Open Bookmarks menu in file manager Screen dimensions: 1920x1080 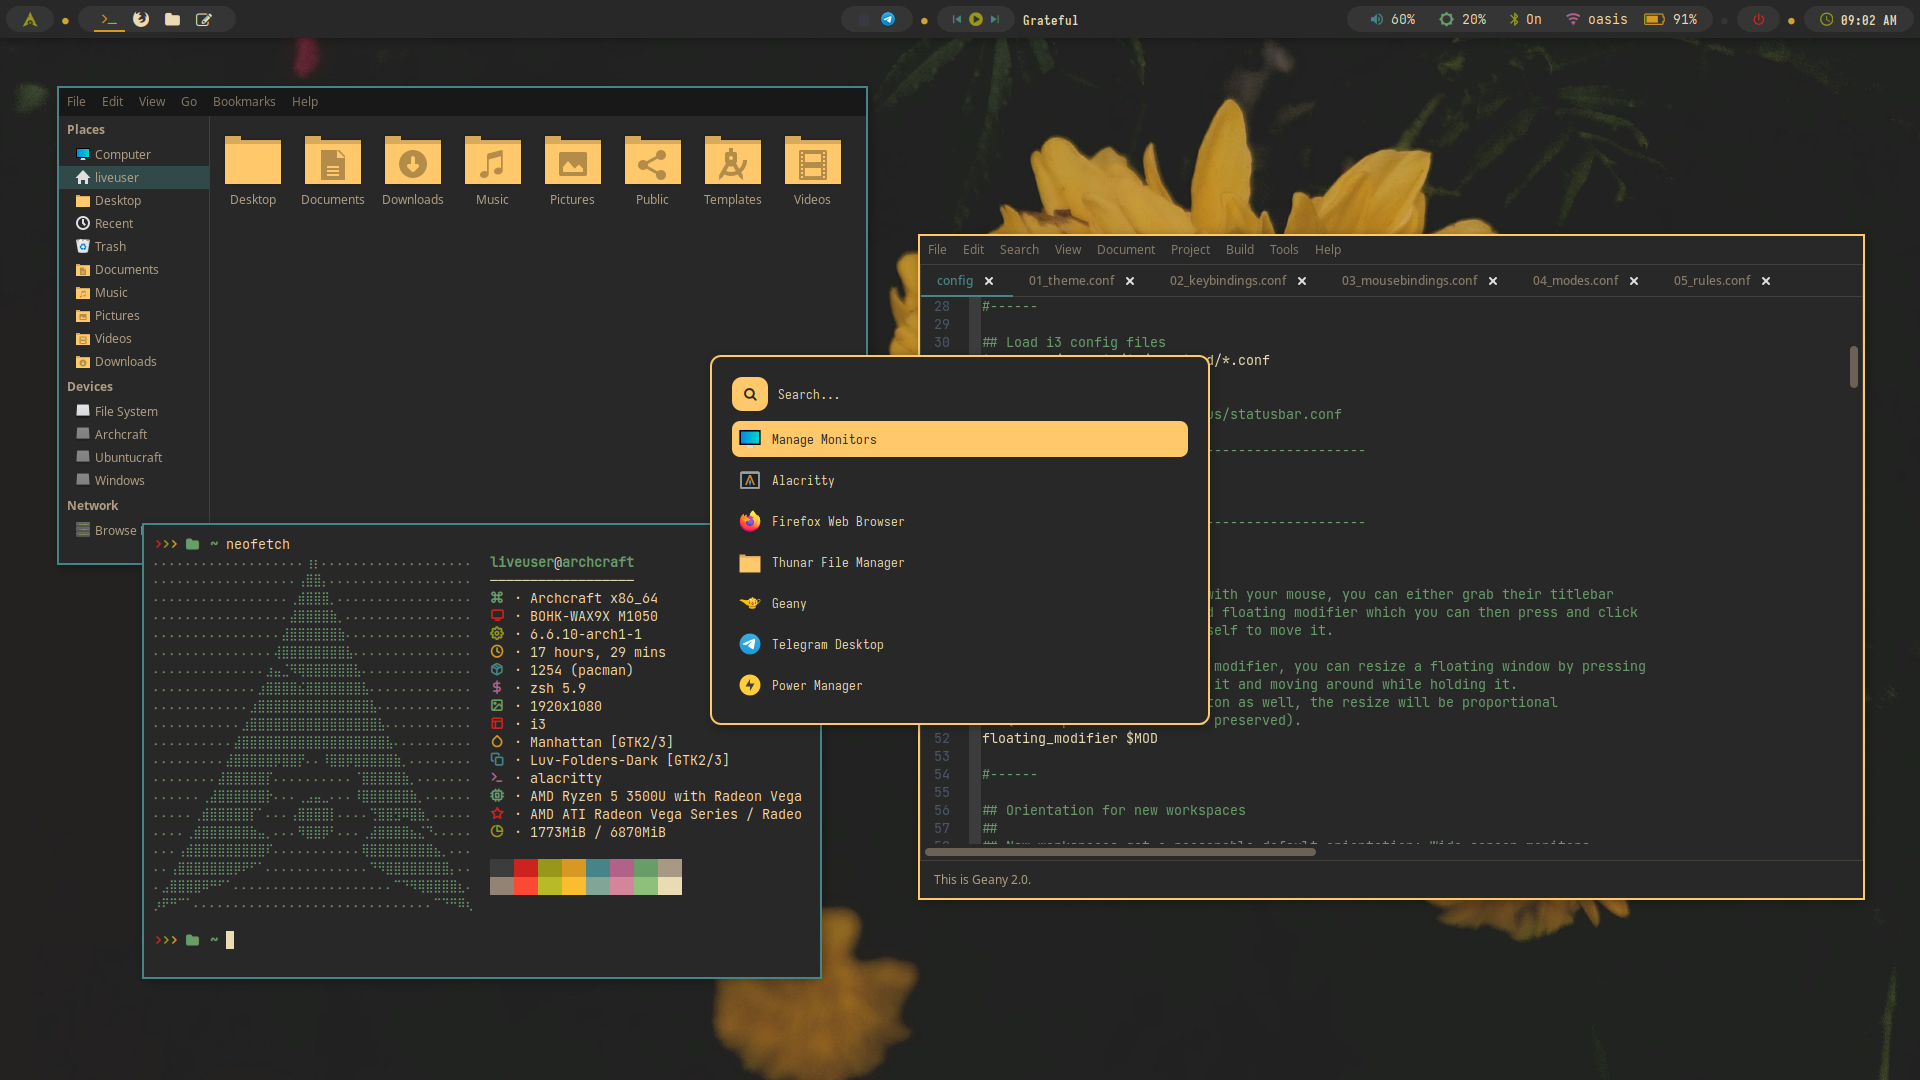[x=243, y=102]
